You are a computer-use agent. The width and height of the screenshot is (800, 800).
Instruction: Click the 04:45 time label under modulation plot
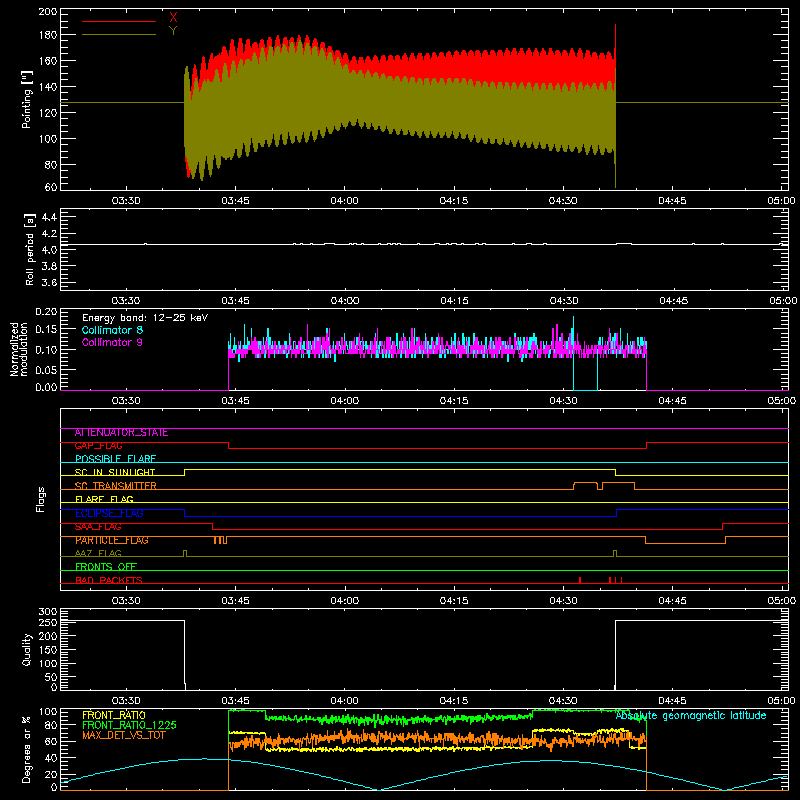click(672, 401)
